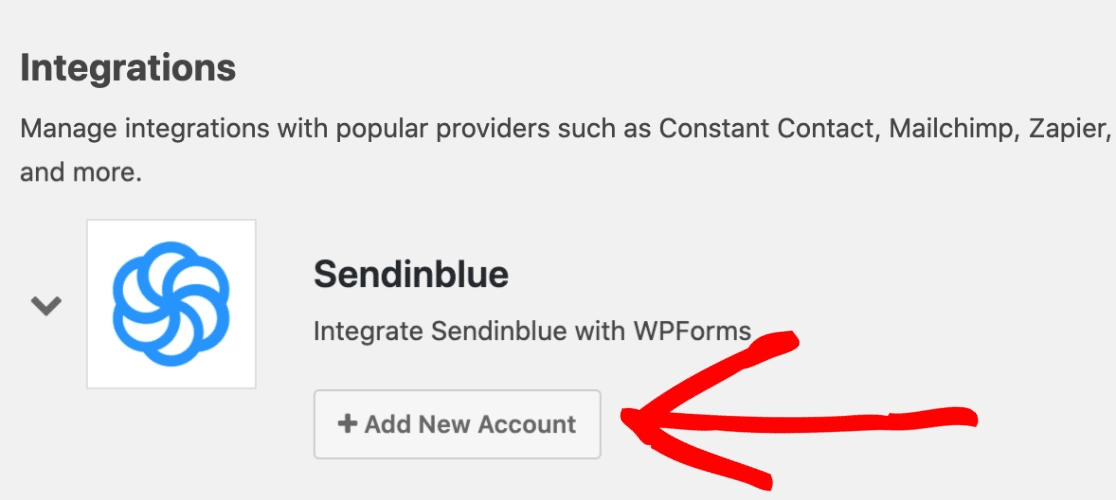Click the plus icon on Add New Account
Viewport: 1116px width, 500px height.
[x=347, y=424]
